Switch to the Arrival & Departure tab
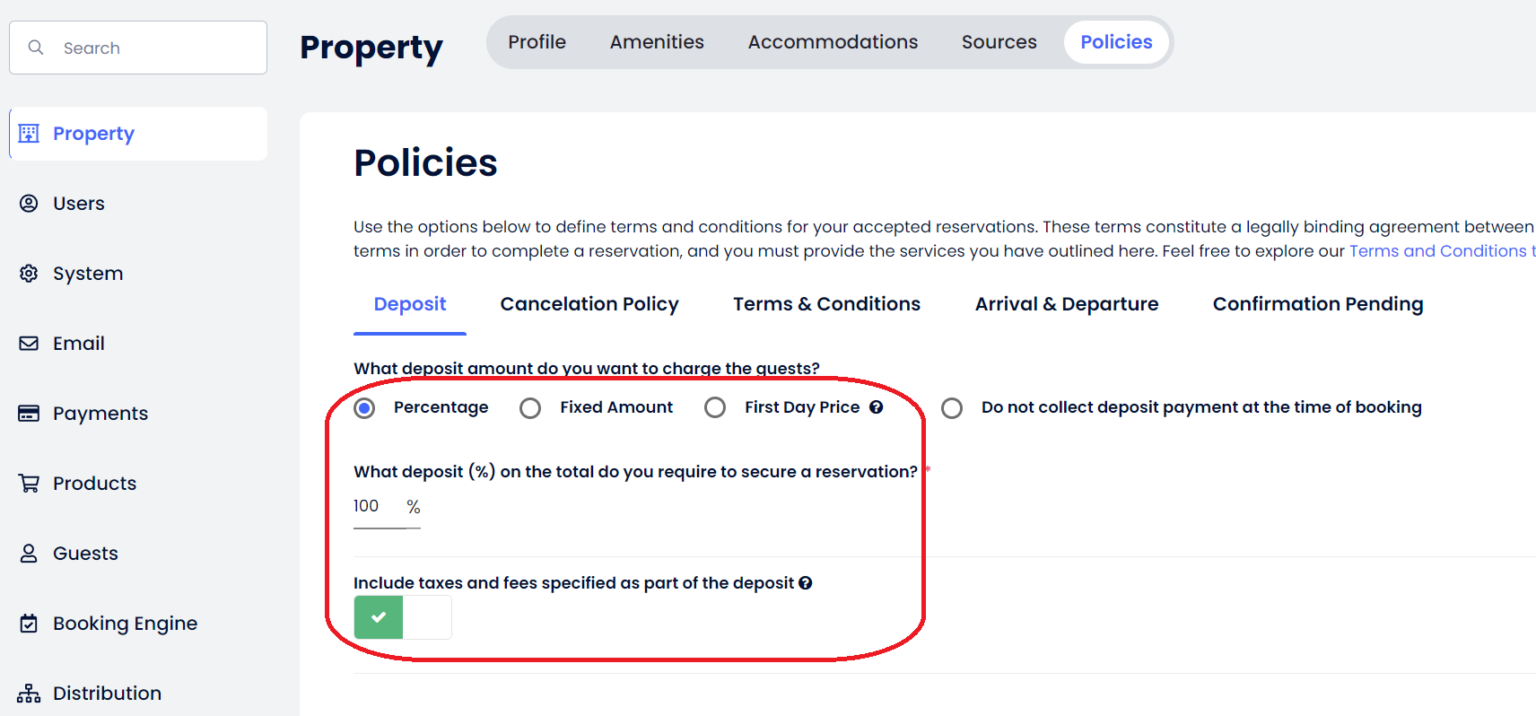The width and height of the screenshot is (1536, 716). pyautogui.click(x=1066, y=304)
